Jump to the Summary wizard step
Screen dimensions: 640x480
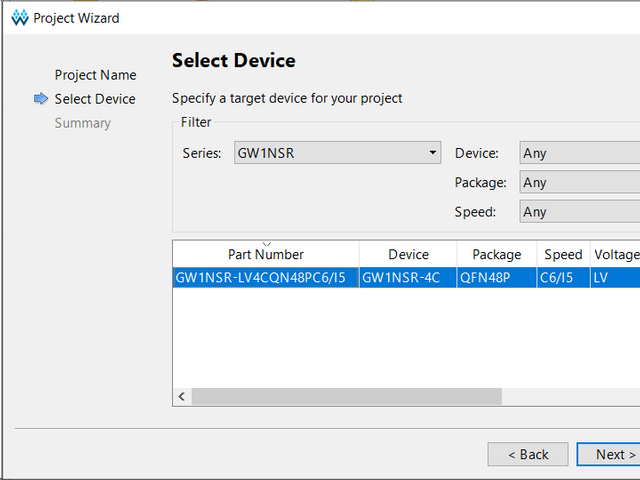82,123
